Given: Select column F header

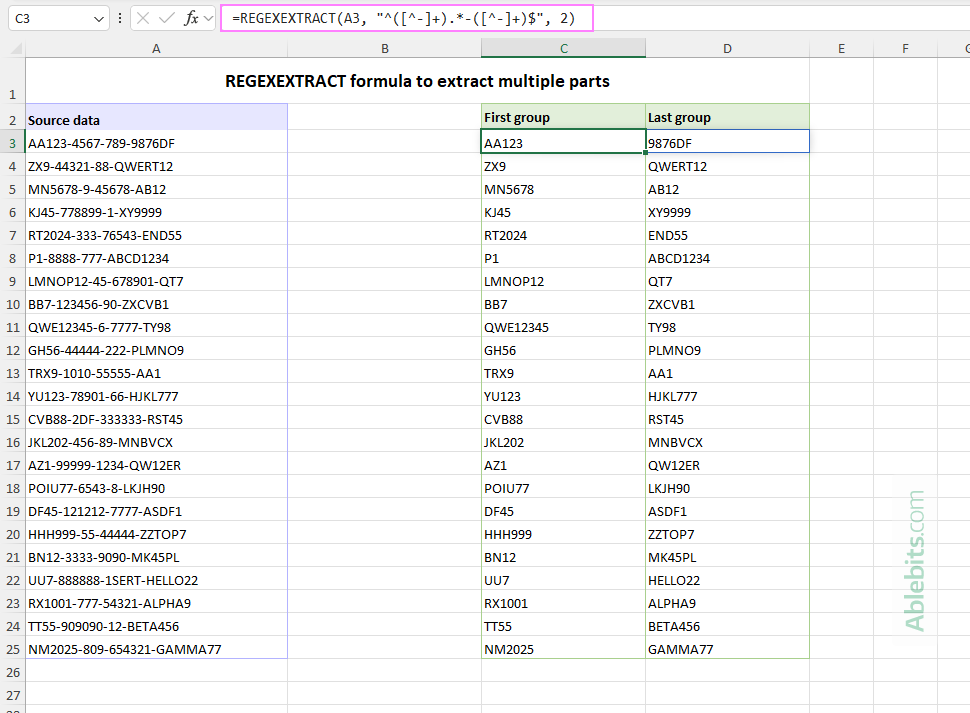Looking at the screenshot, I should click(x=906, y=48).
